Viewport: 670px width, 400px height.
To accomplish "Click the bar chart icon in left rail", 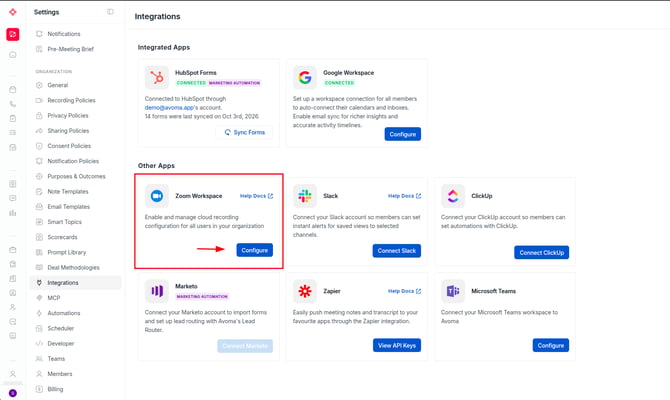I will click(13, 212).
